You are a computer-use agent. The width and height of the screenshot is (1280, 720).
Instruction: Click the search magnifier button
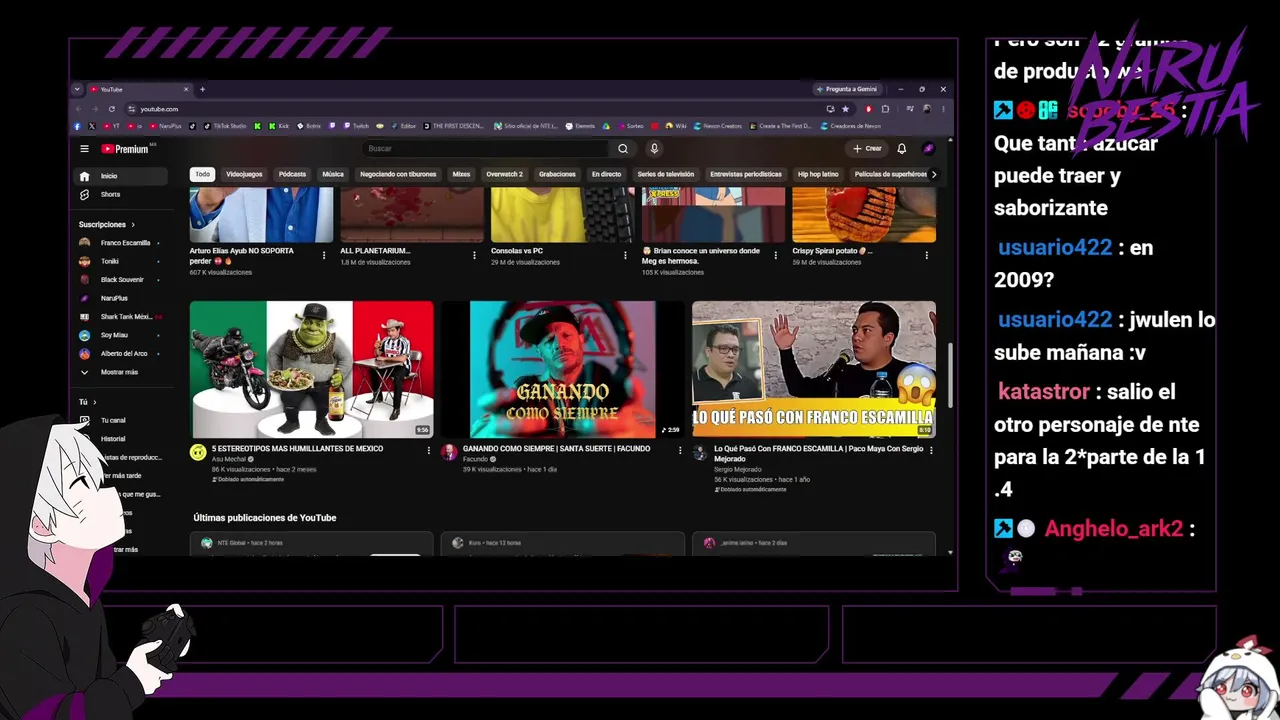[x=623, y=149]
